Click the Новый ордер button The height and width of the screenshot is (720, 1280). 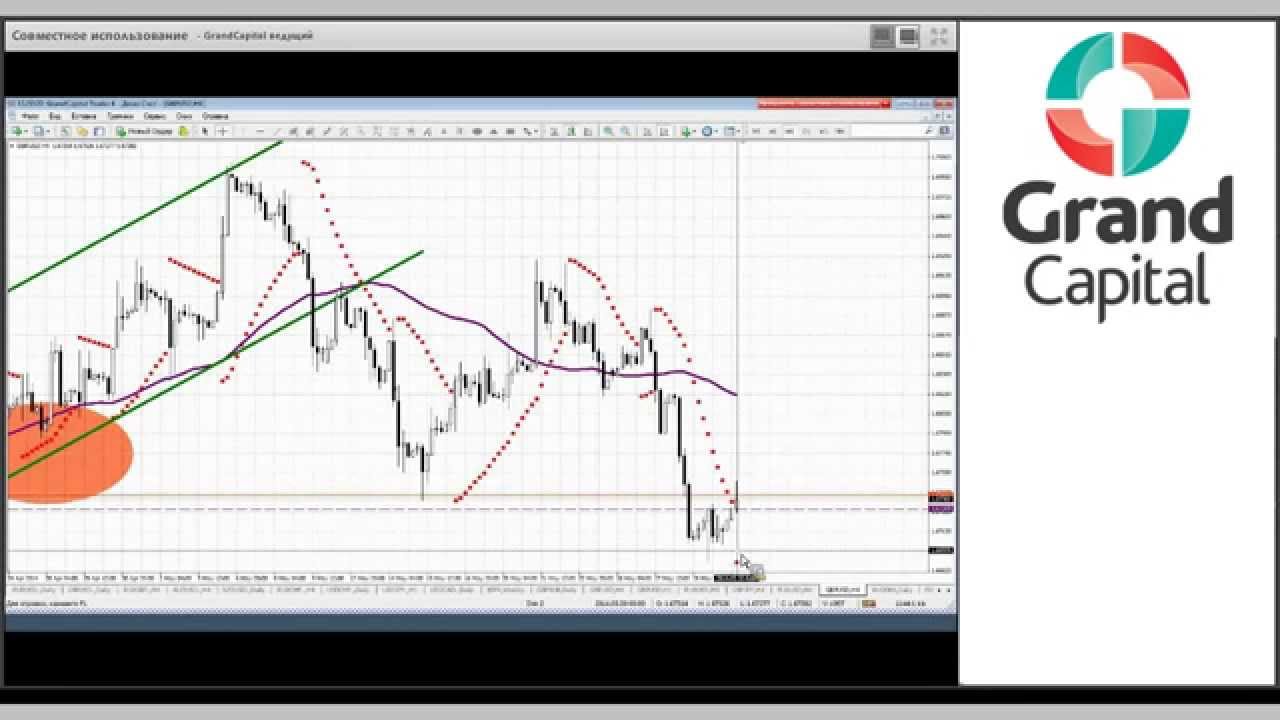point(145,131)
